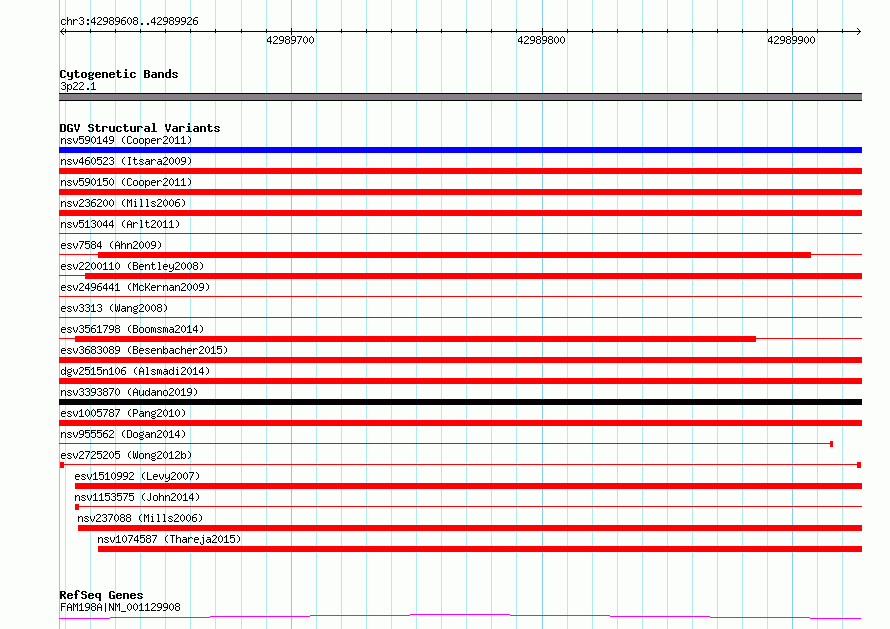Screen dimensions: 890x629
Task: Click the esv3561798 thick red bar
Action: coord(415,339)
